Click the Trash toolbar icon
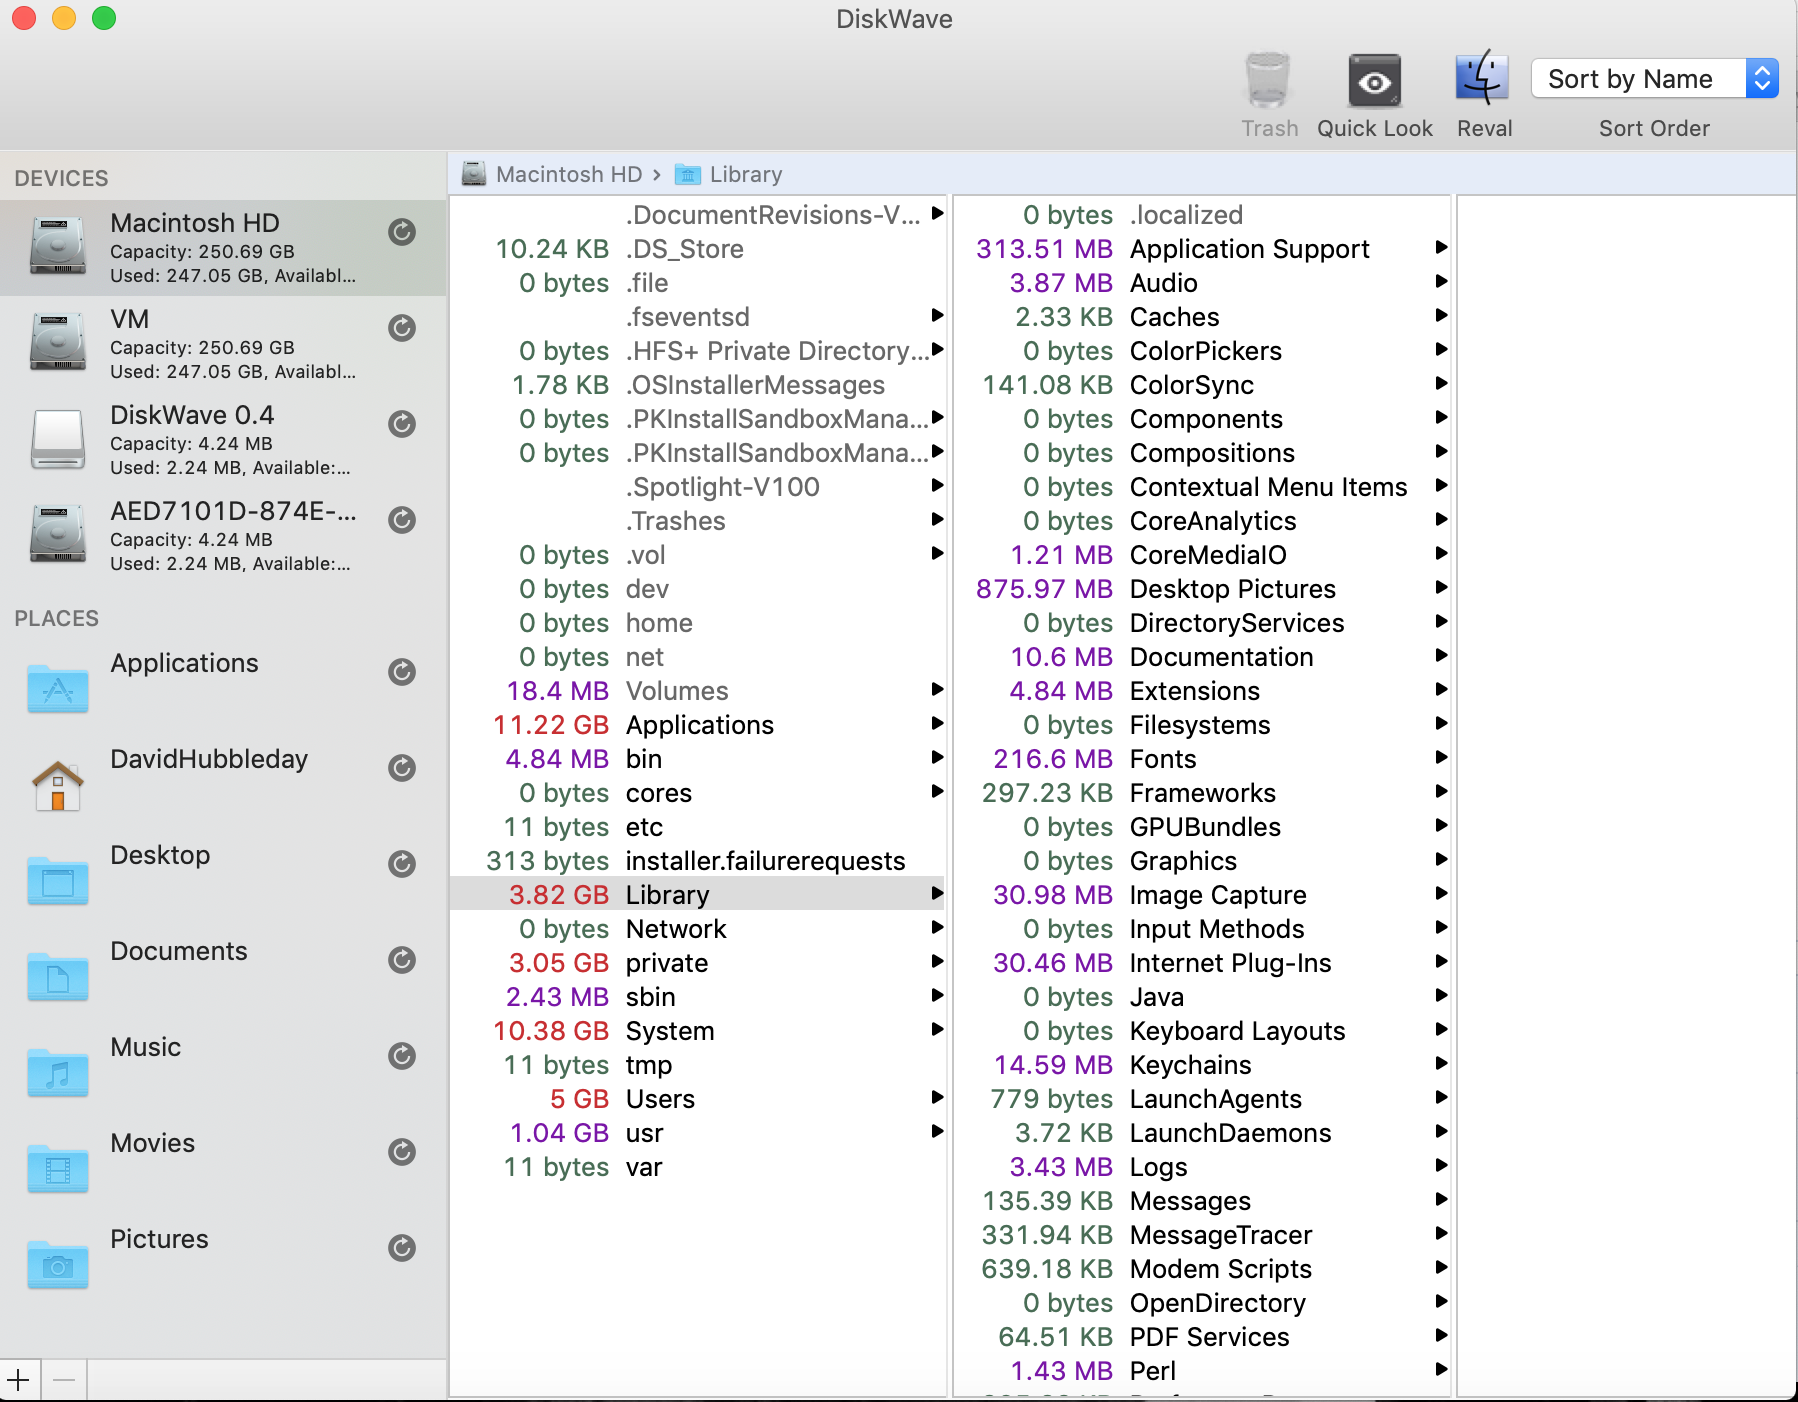The width and height of the screenshot is (1798, 1402). click(1268, 80)
